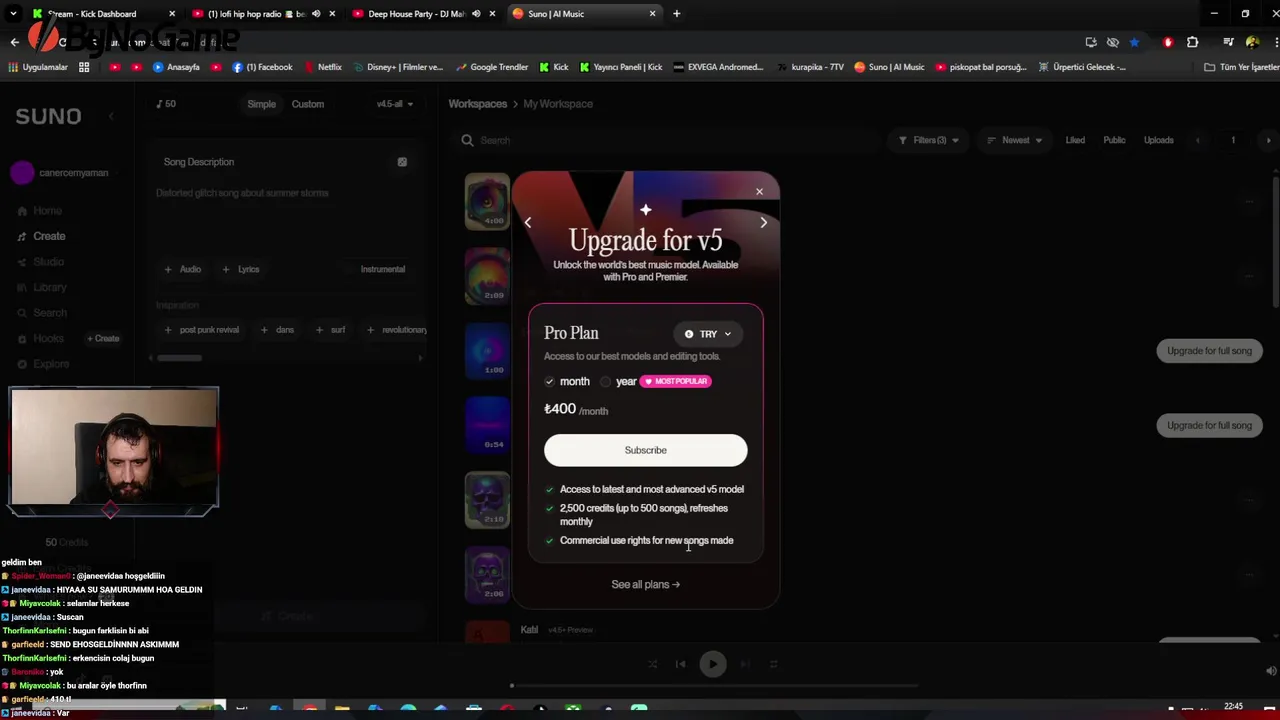Toggle the Uploads filter
This screenshot has width=1280, height=720.
pos(1158,140)
